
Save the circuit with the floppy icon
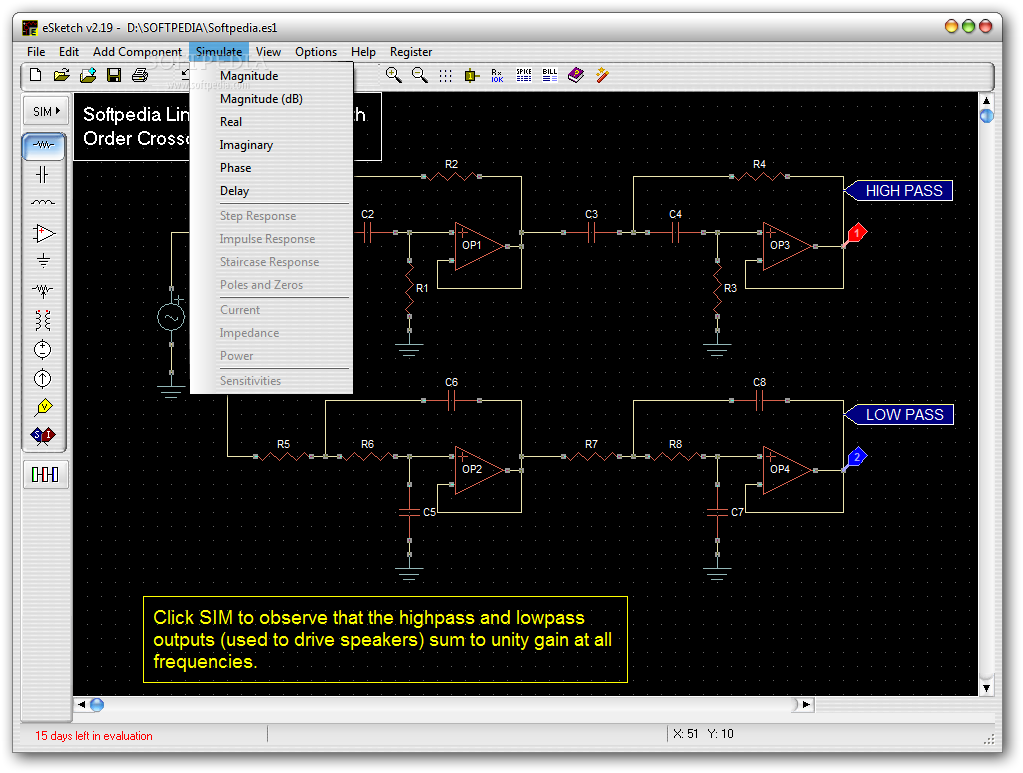tap(114, 75)
